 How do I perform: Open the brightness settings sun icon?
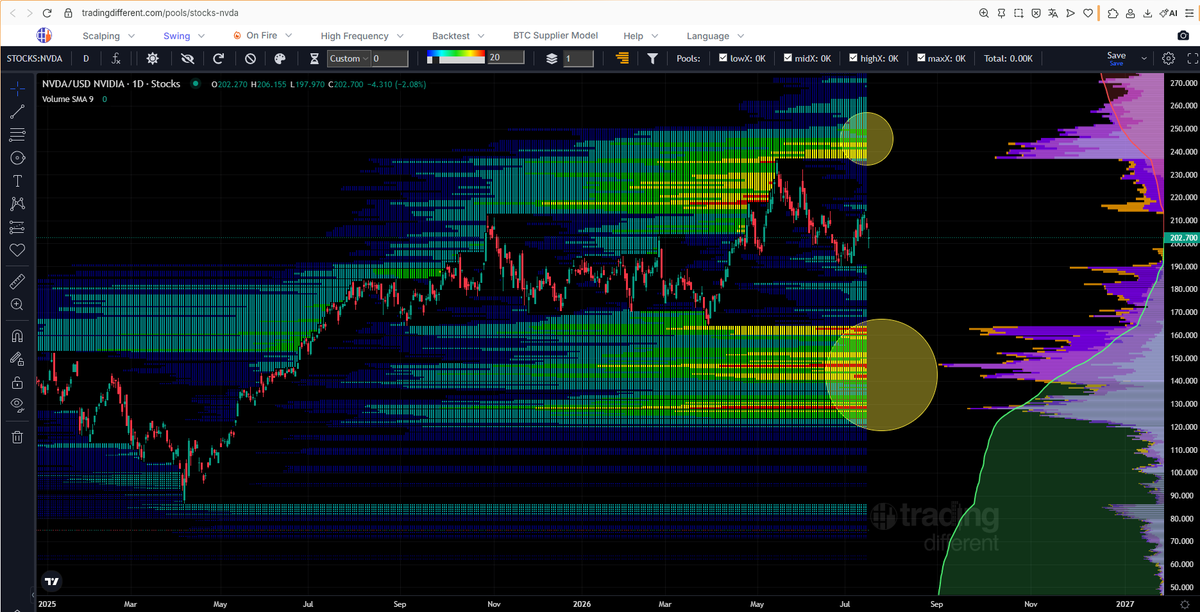153,59
